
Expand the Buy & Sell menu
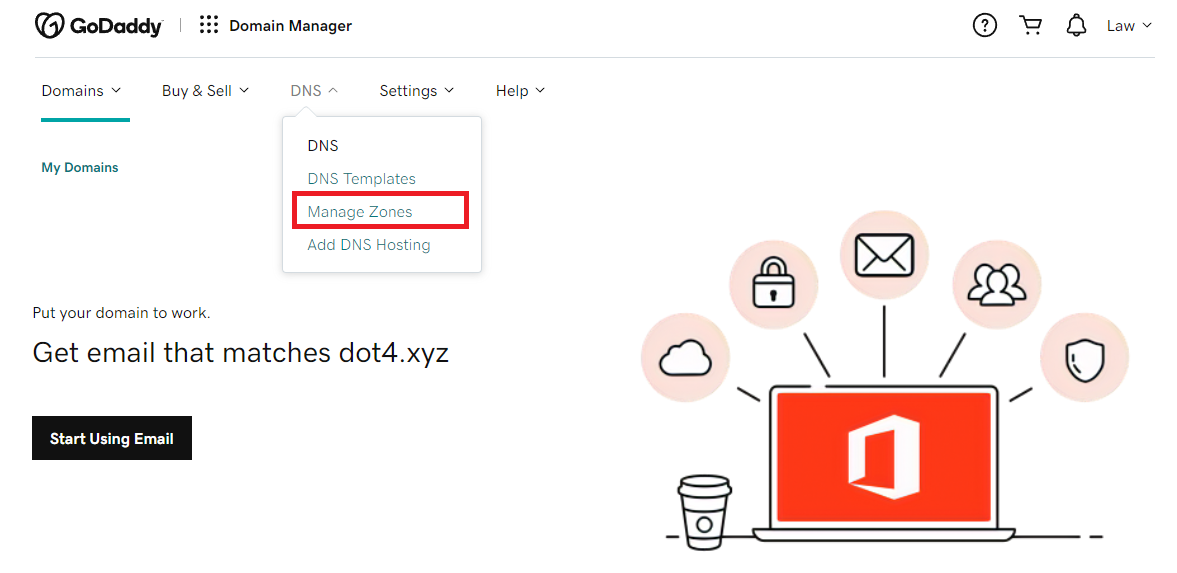pos(205,91)
